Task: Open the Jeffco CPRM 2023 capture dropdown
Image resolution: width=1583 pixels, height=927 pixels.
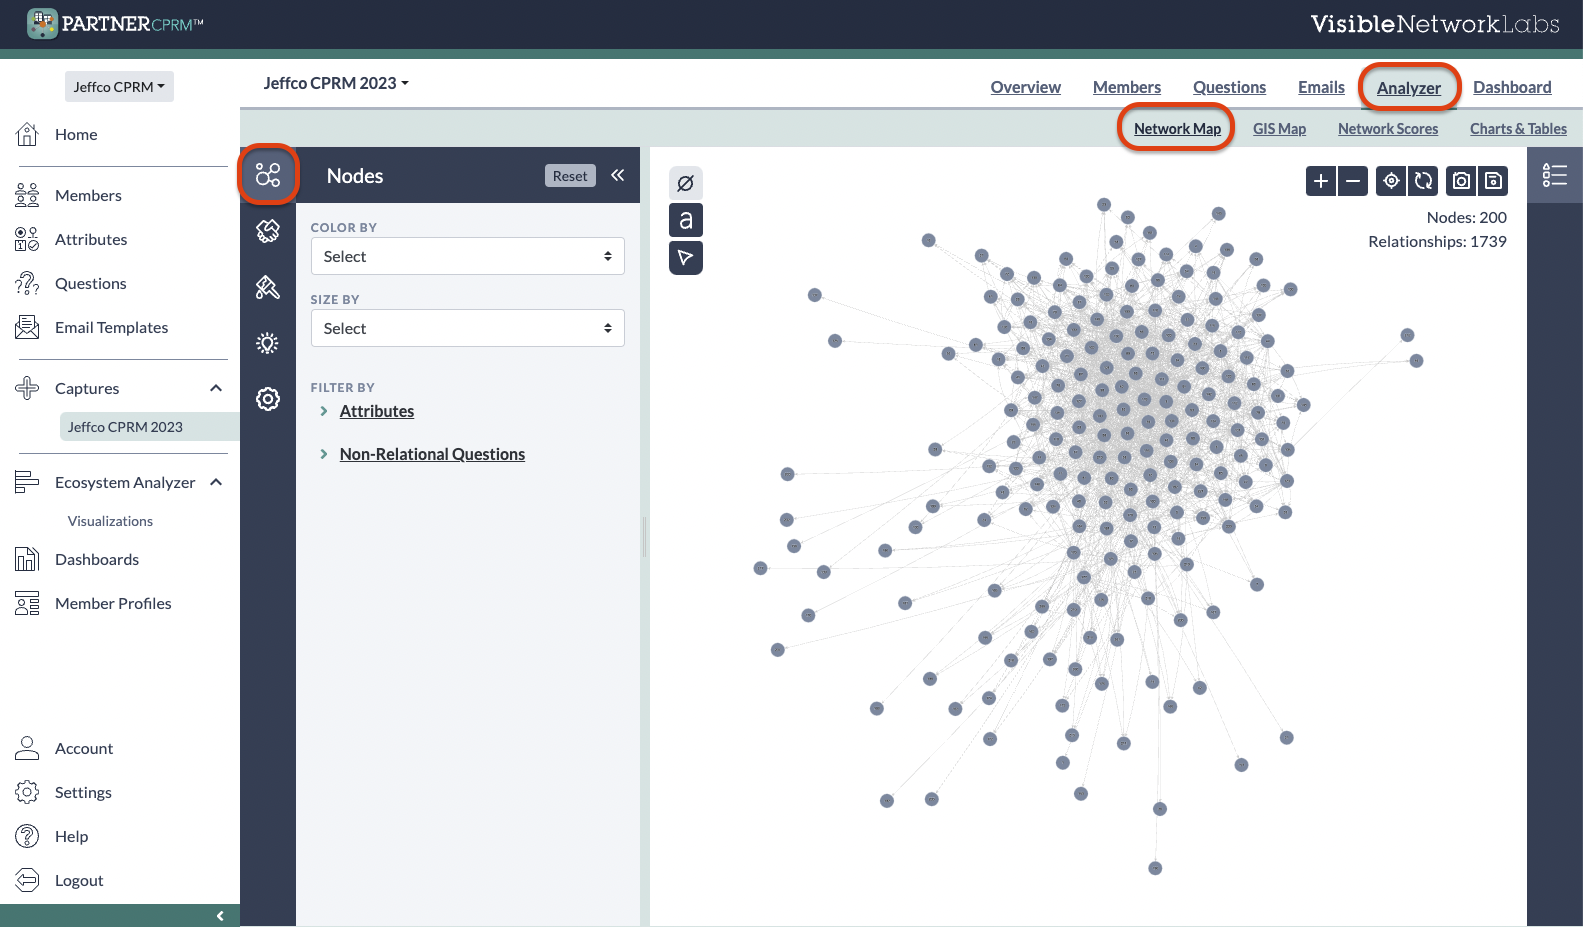Action: pos(336,83)
